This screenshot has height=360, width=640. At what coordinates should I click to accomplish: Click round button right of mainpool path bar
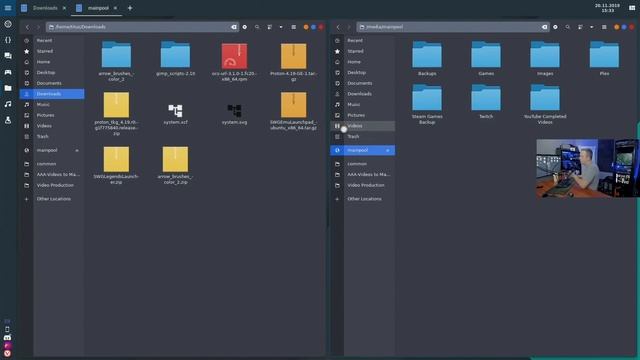[555, 27]
